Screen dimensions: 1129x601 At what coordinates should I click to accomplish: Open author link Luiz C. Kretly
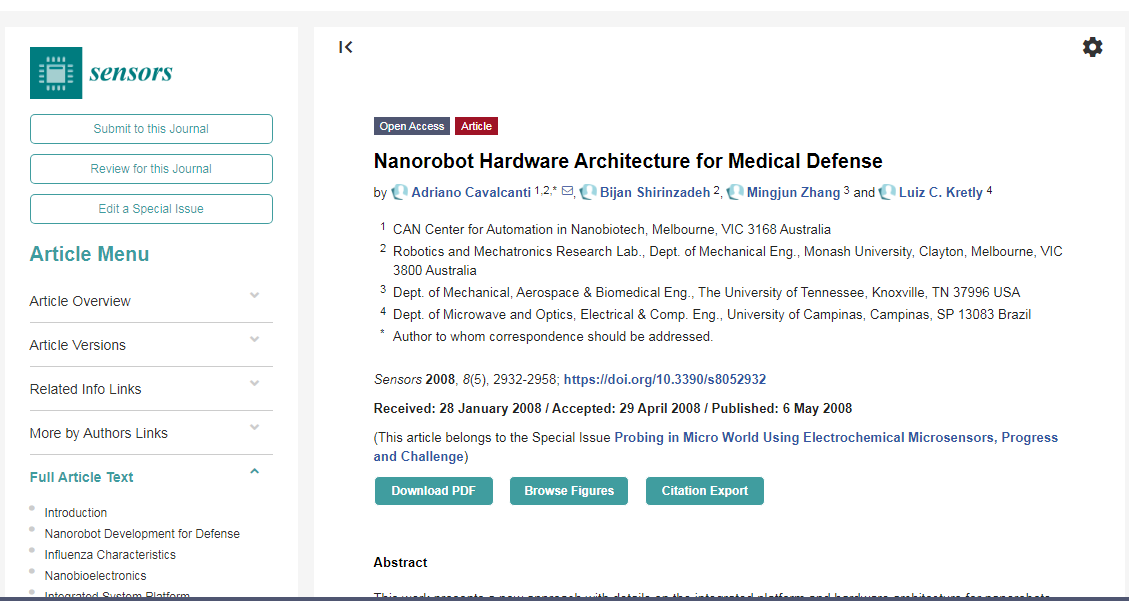940,192
